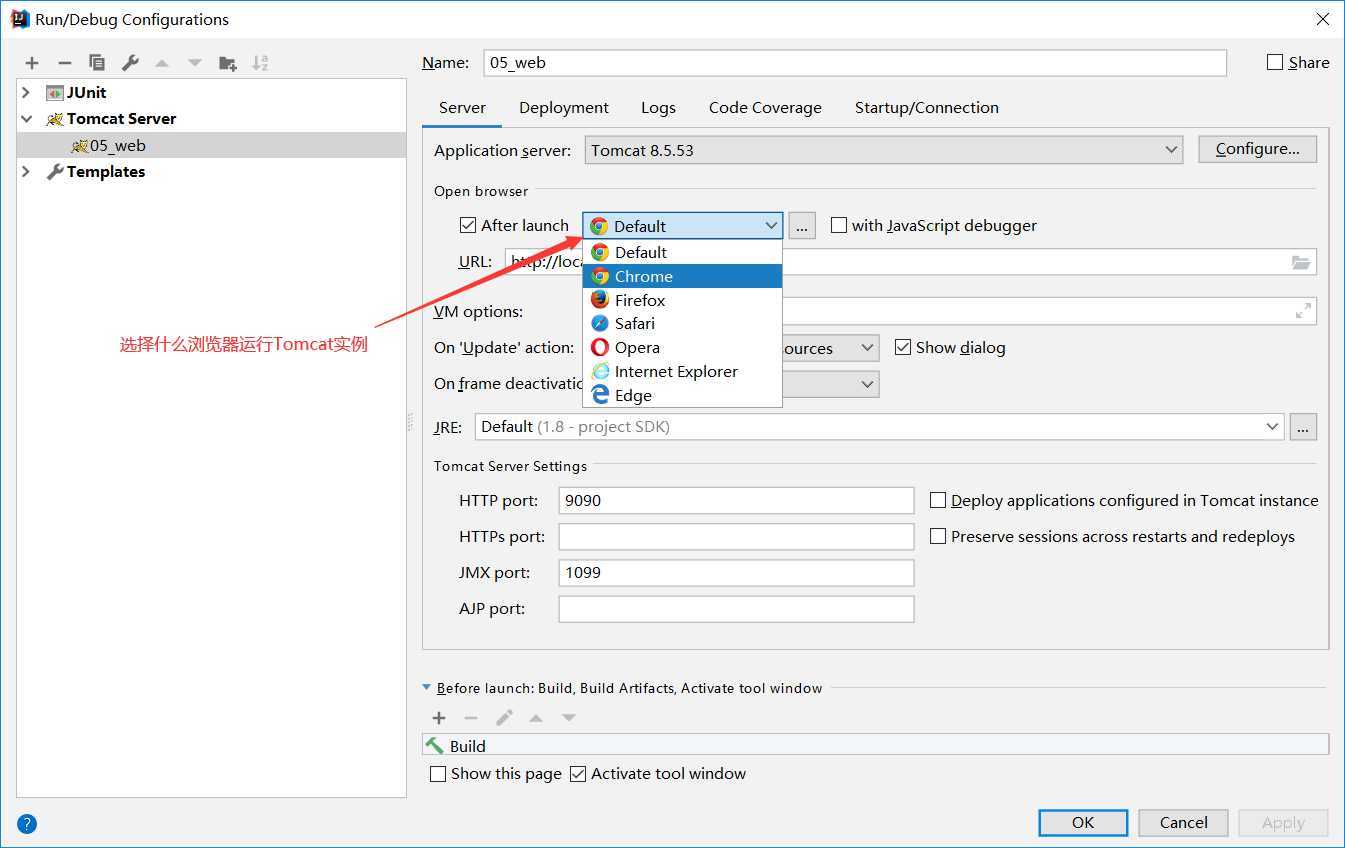Click the Tomcat Server cat icon
The height and width of the screenshot is (848, 1345).
click(55, 119)
